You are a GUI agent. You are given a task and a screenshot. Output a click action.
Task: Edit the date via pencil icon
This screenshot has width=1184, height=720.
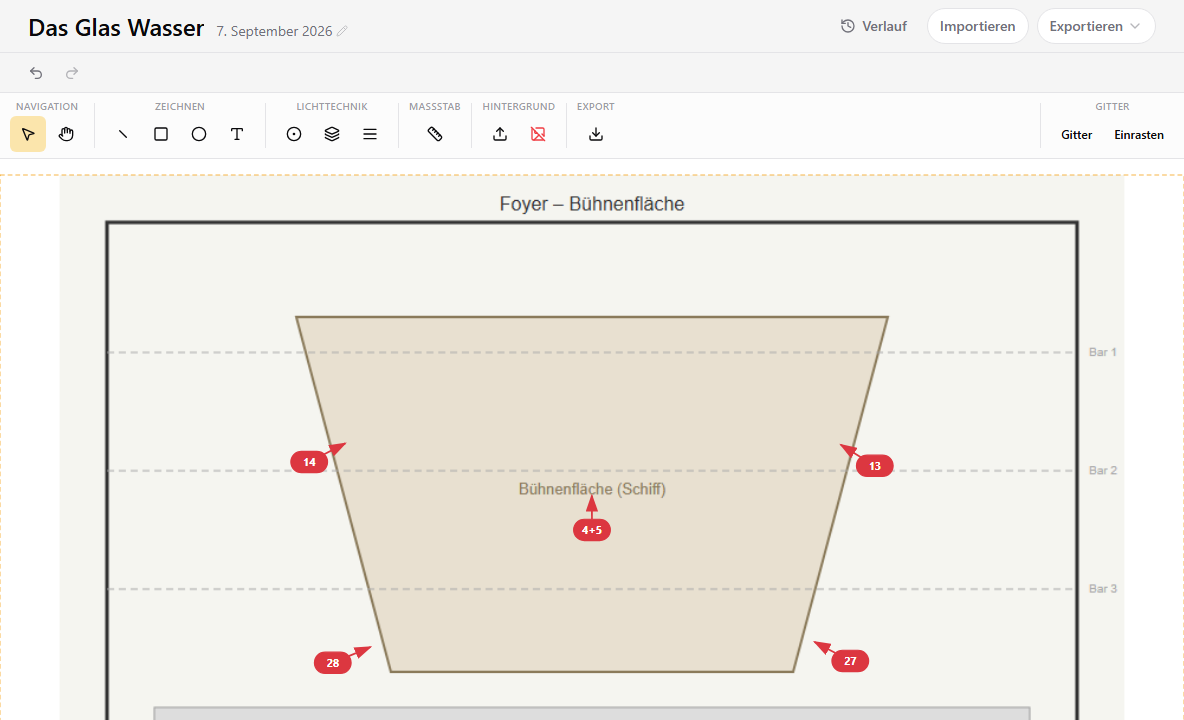point(342,31)
